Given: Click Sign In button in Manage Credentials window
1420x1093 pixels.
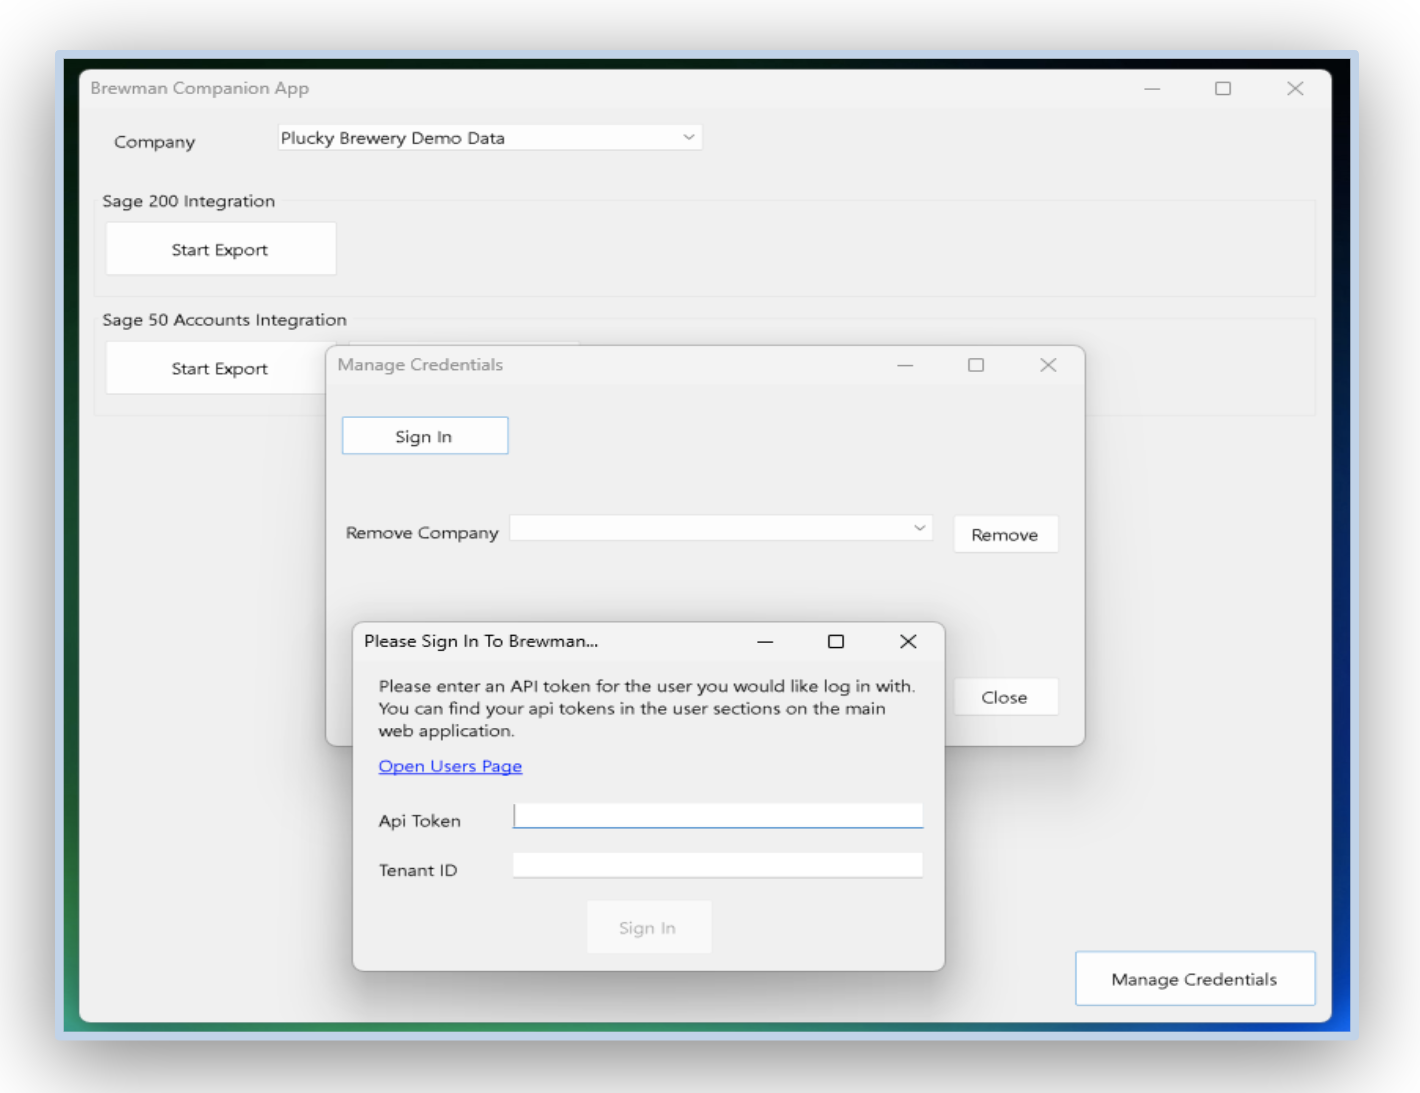Looking at the screenshot, I should (425, 436).
